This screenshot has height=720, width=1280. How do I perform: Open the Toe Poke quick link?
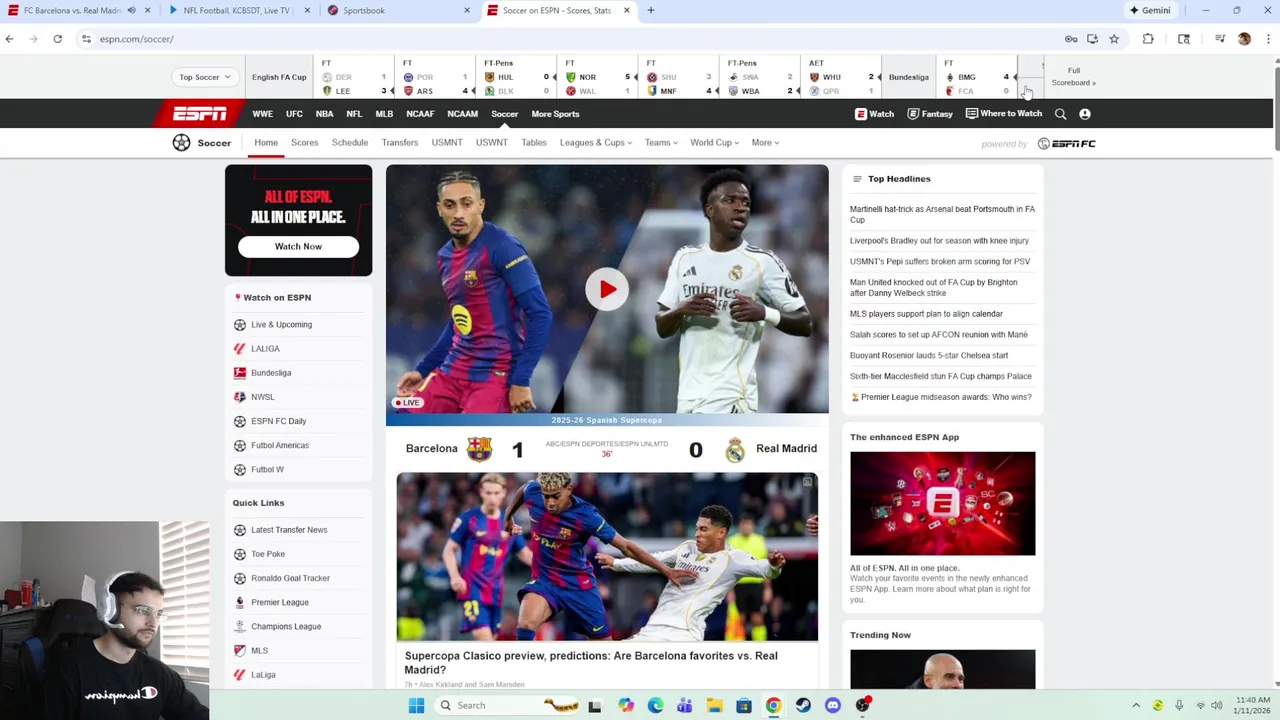268,554
